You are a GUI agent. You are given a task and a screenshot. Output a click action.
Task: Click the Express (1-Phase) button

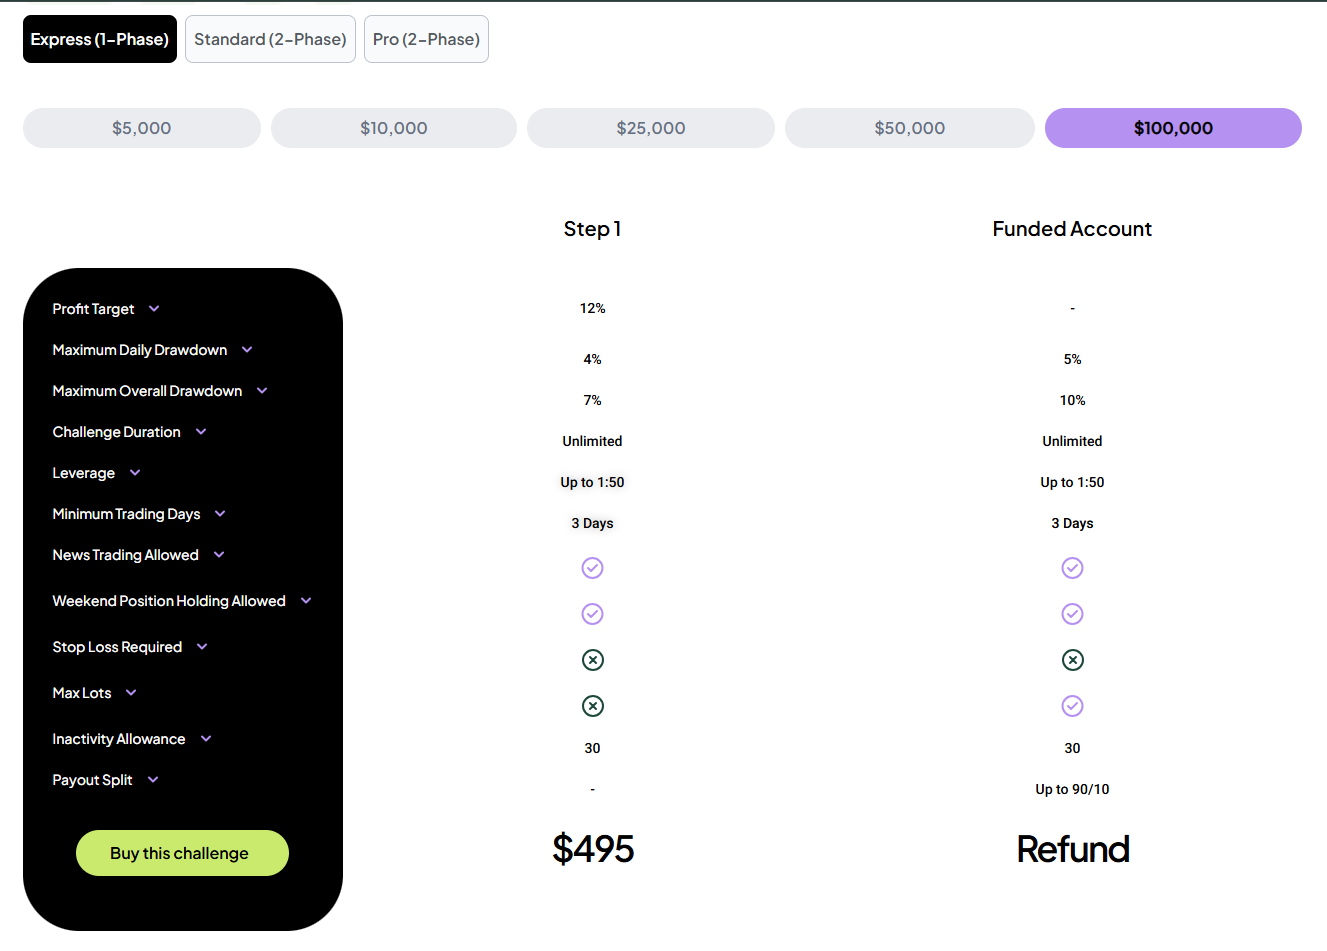click(100, 39)
